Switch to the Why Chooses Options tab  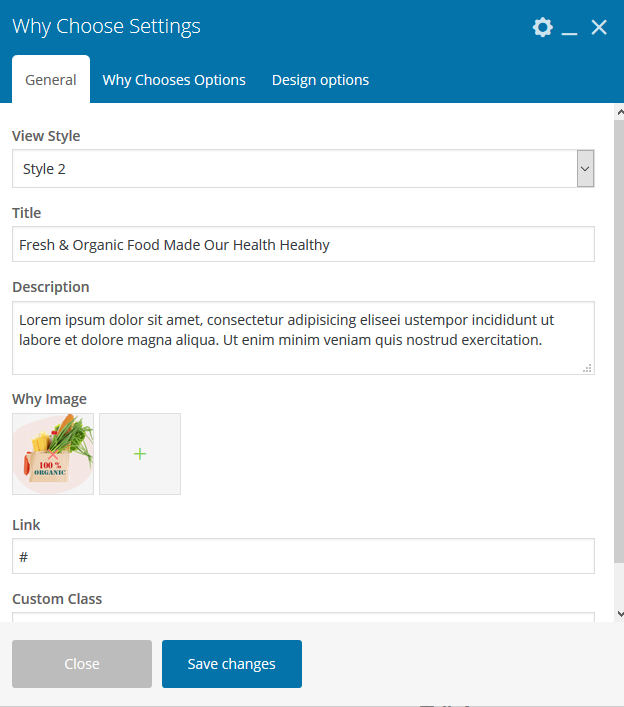tap(174, 80)
